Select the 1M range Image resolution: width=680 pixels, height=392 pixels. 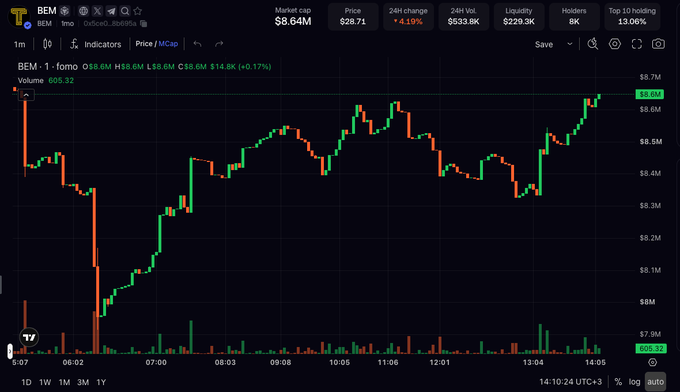[64, 382]
